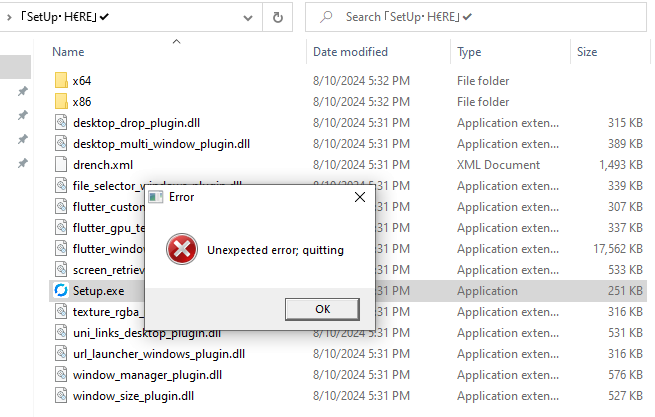Click the x64 folder icon
Viewport: 655px width, 417px height.
click(61, 81)
